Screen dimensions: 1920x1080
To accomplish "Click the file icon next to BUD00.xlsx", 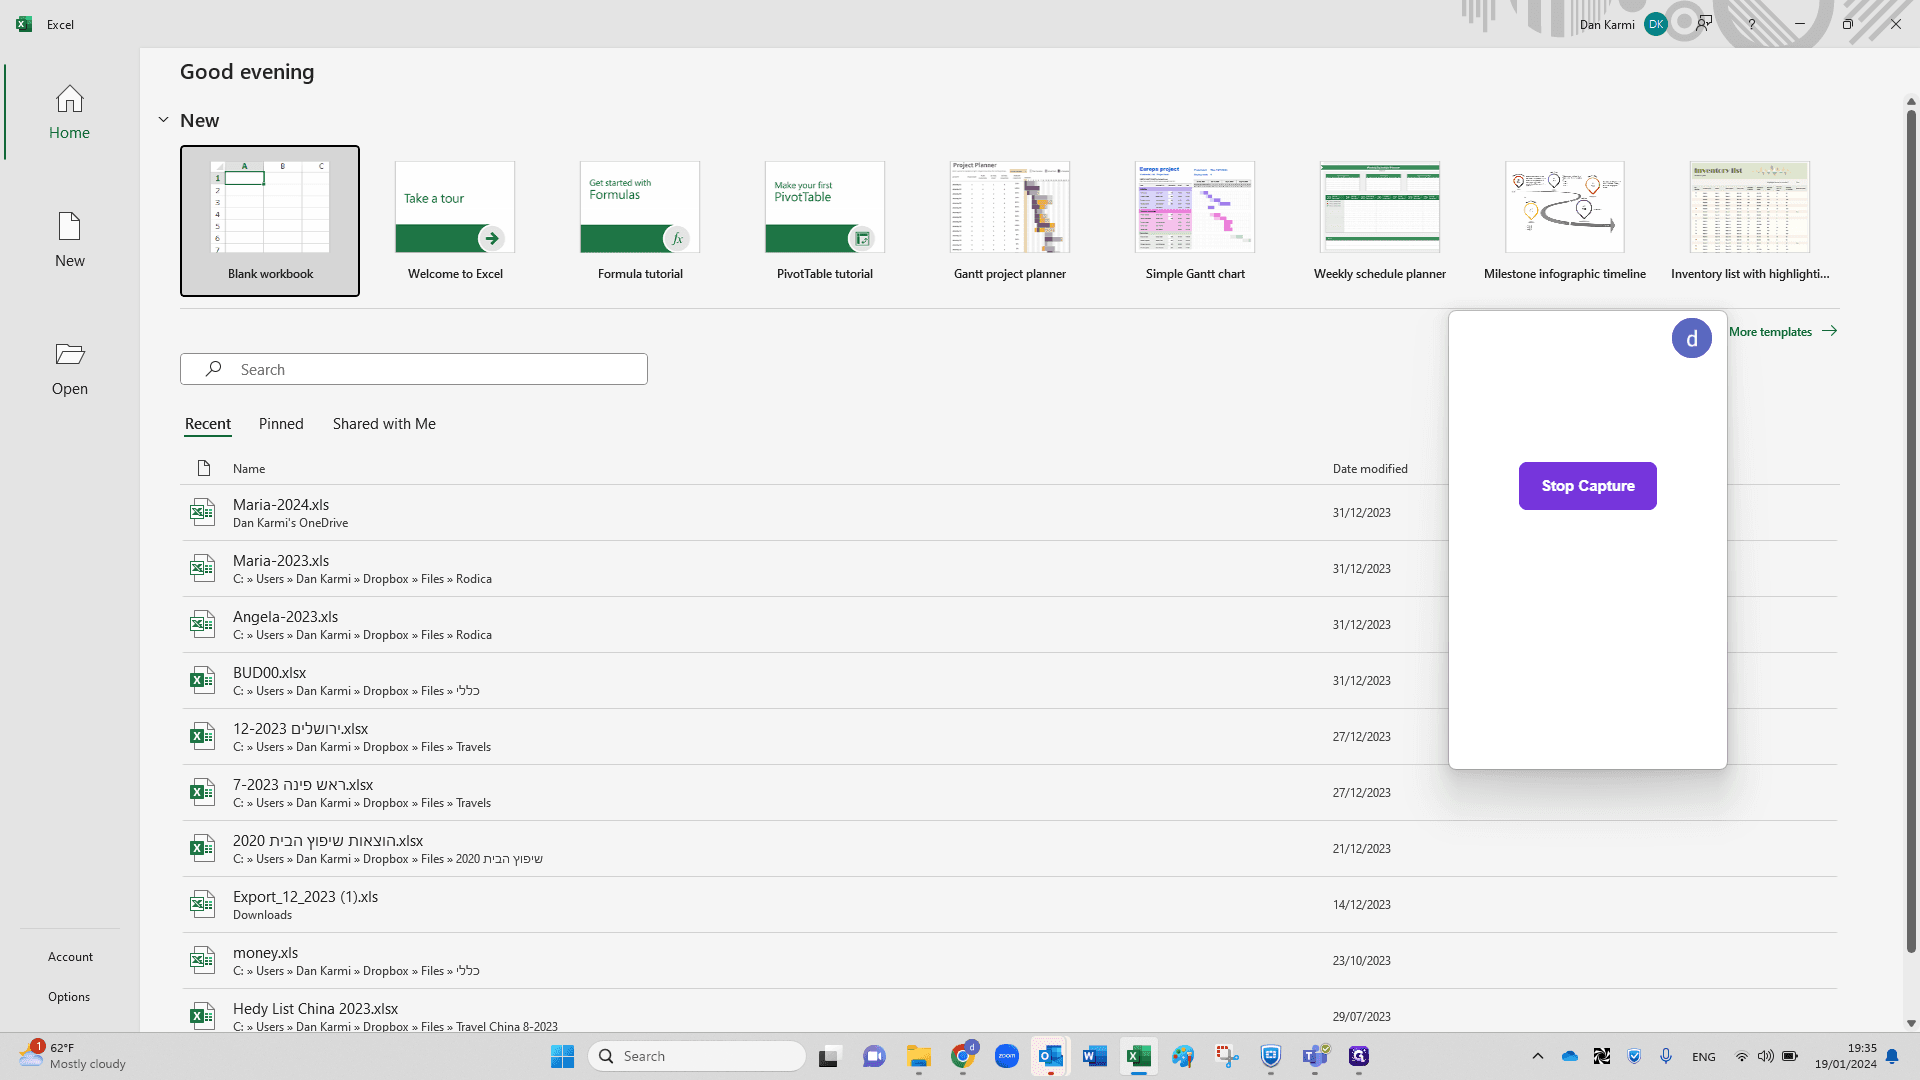I will pos(203,681).
